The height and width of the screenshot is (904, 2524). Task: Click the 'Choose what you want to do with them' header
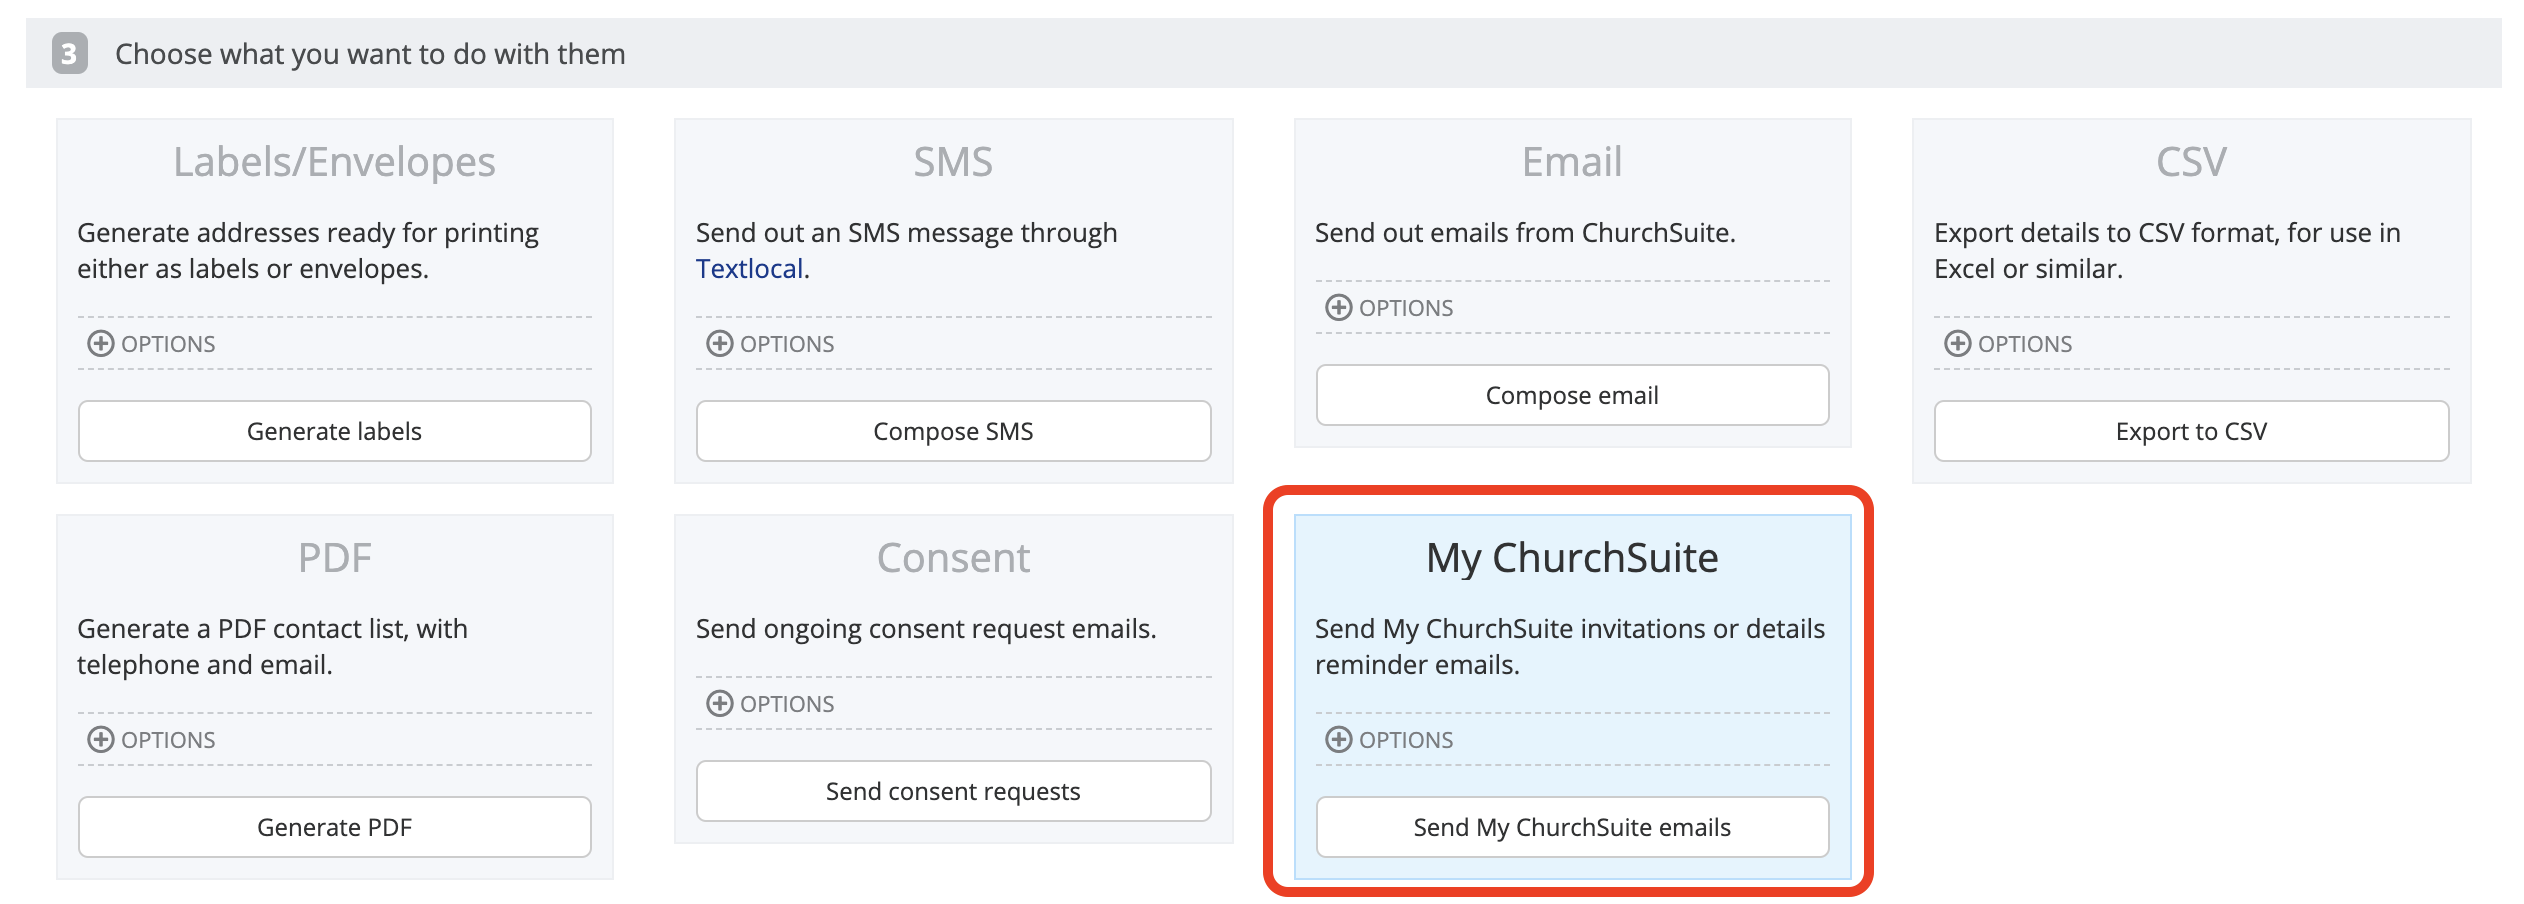[371, 54]
